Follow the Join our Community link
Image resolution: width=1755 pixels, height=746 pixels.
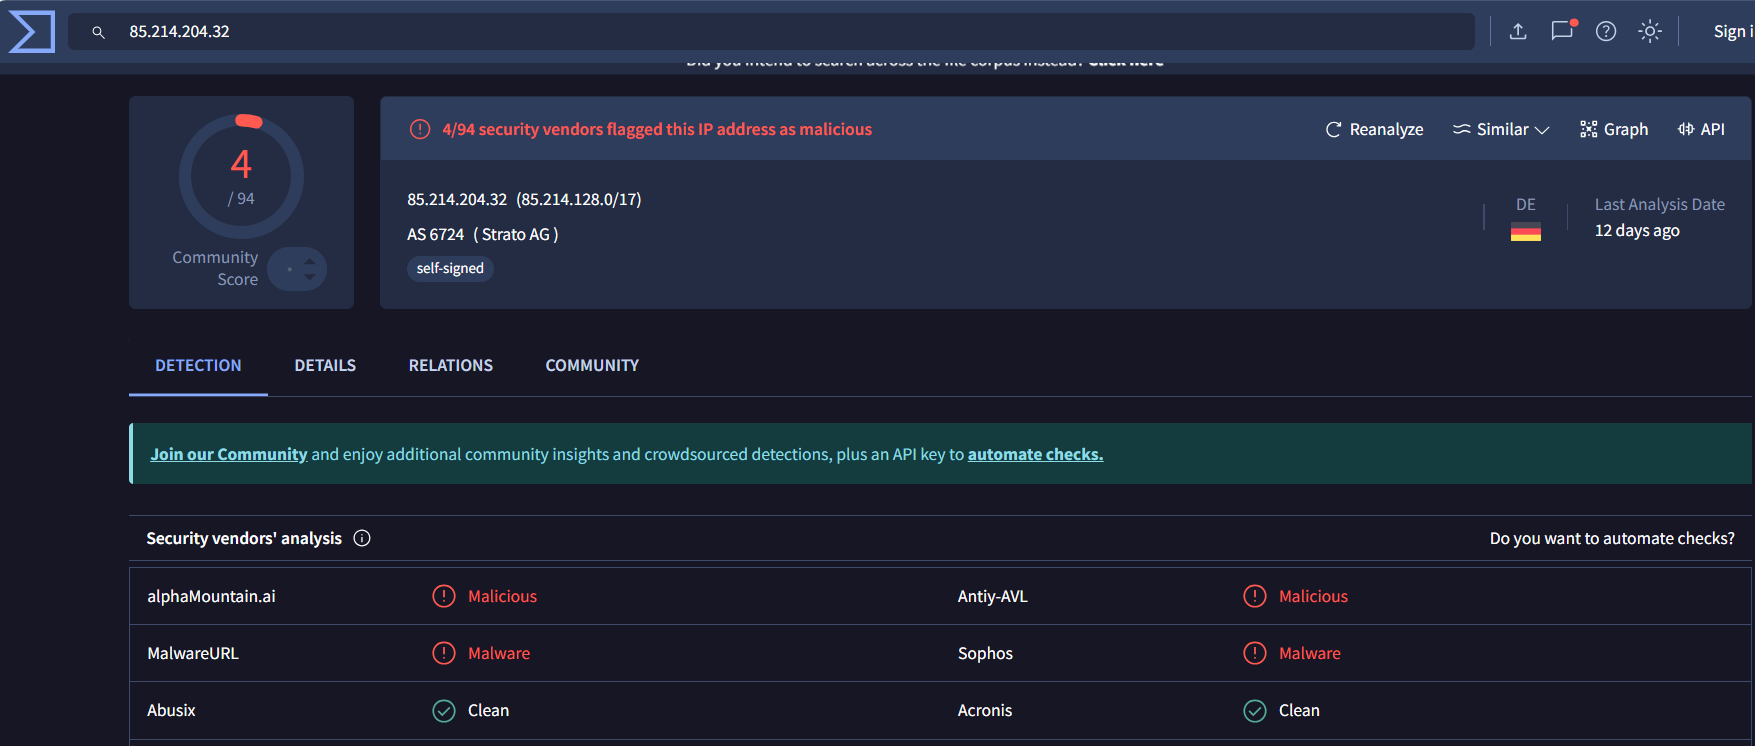(x=229, y=454)
